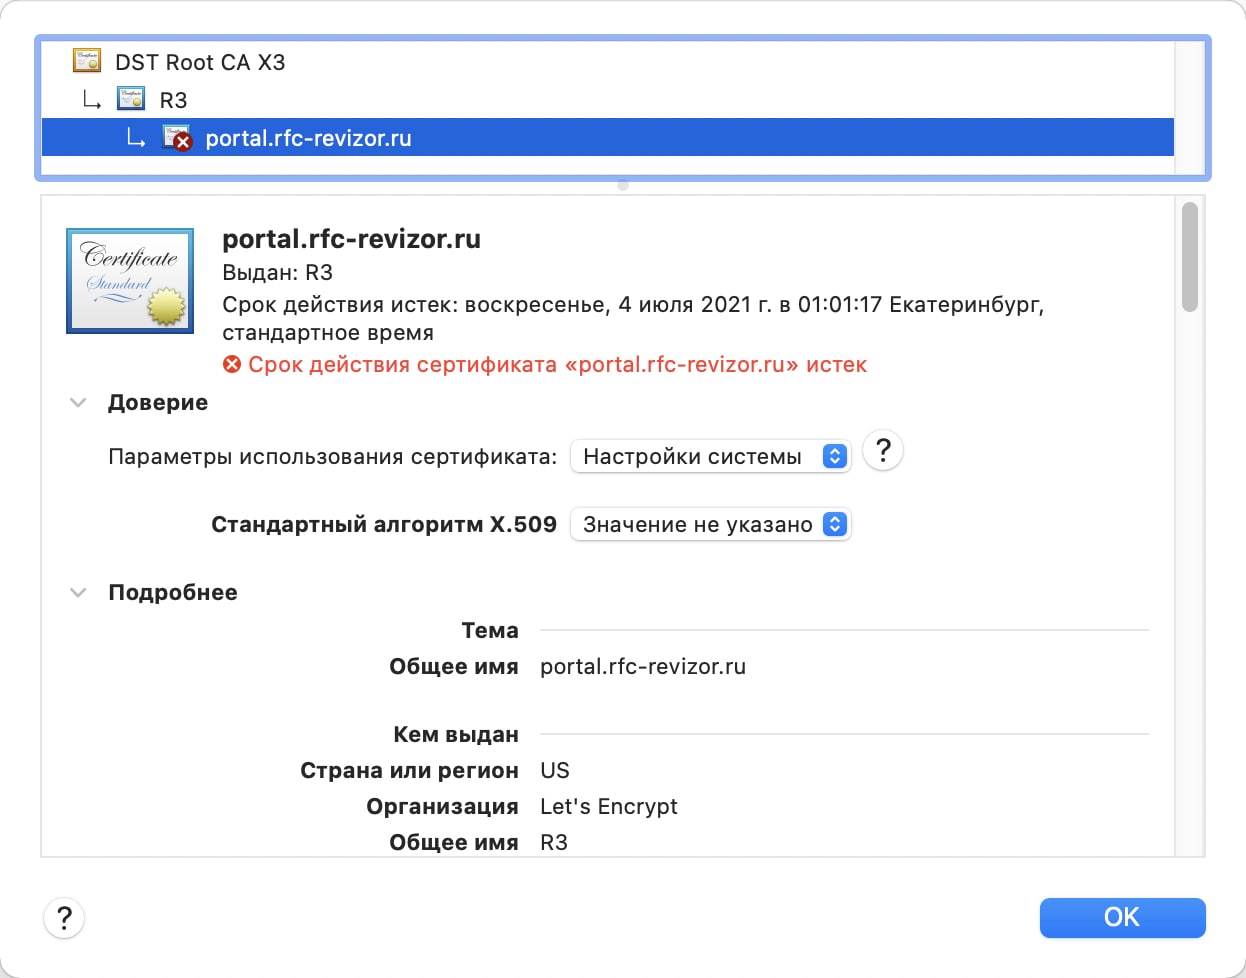Click the details pane vertical scrollbar
This screenshot has height=978, width=1246.
pyautogui.click(x=1189, y=258)
